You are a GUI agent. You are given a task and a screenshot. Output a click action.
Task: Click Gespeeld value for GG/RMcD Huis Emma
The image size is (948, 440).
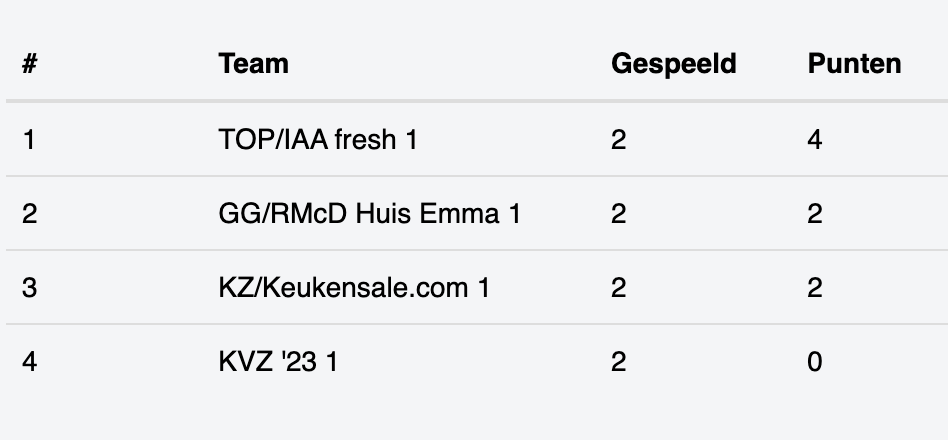click(x=618, y=214)
